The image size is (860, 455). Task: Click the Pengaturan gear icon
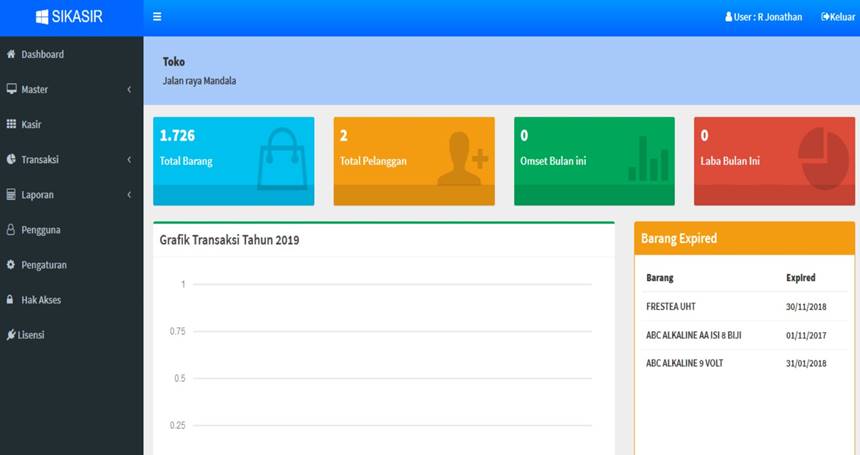pos(11,265)
